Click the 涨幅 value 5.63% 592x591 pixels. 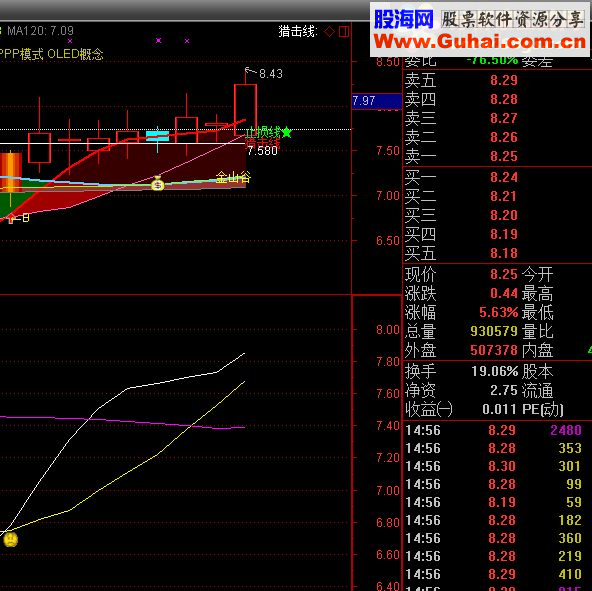coord(498,312)
